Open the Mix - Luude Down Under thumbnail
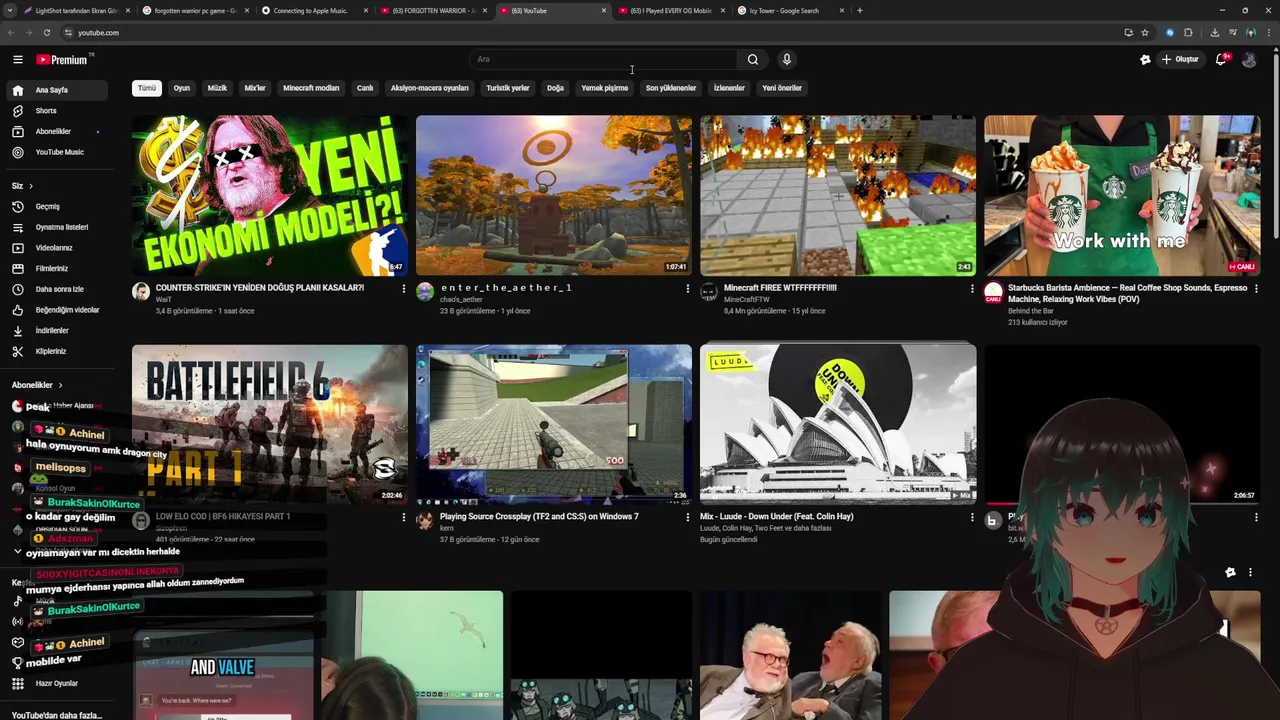 [838, 424]
